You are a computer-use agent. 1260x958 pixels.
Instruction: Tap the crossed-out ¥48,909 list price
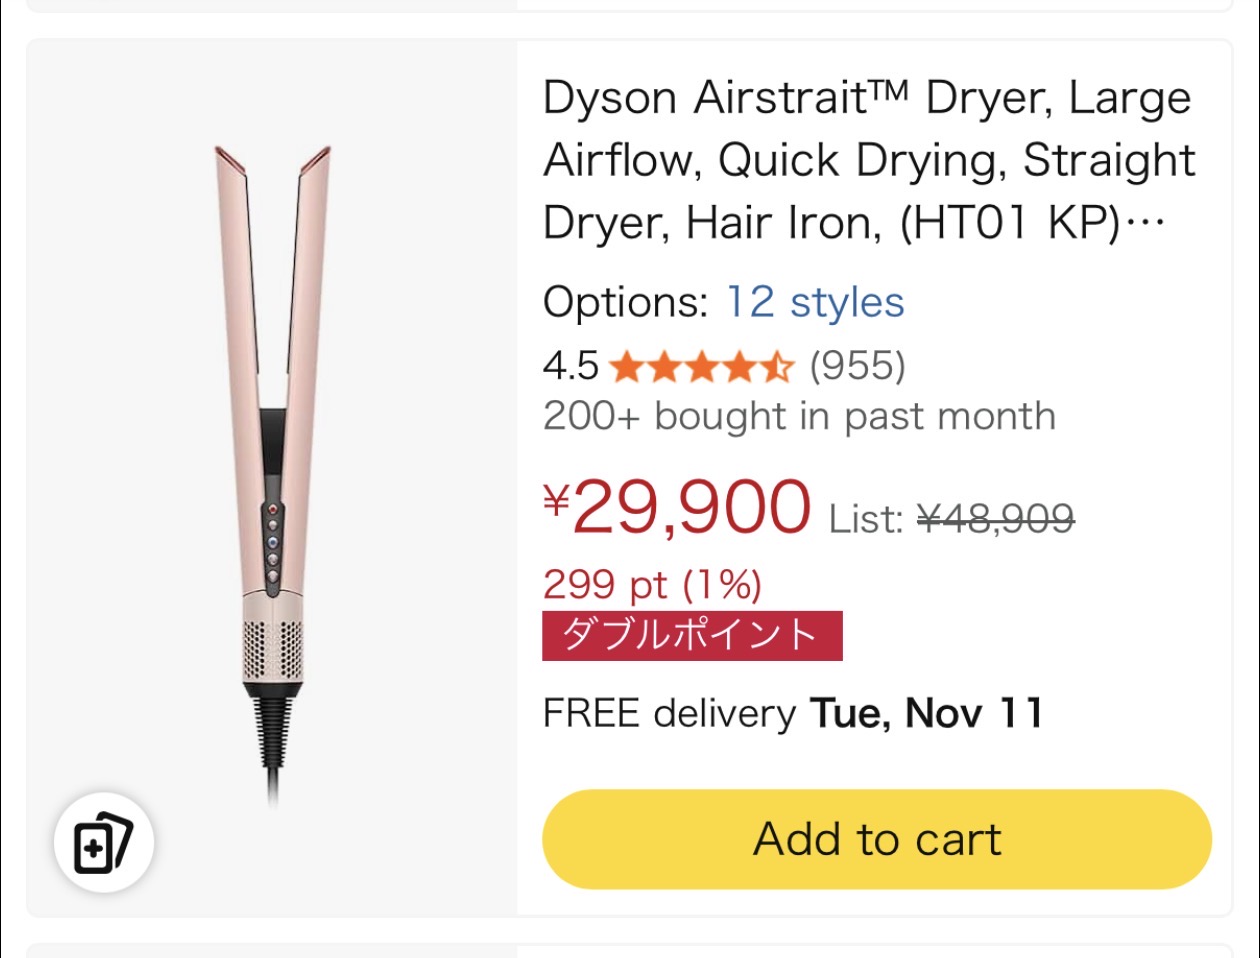(995, 518)
